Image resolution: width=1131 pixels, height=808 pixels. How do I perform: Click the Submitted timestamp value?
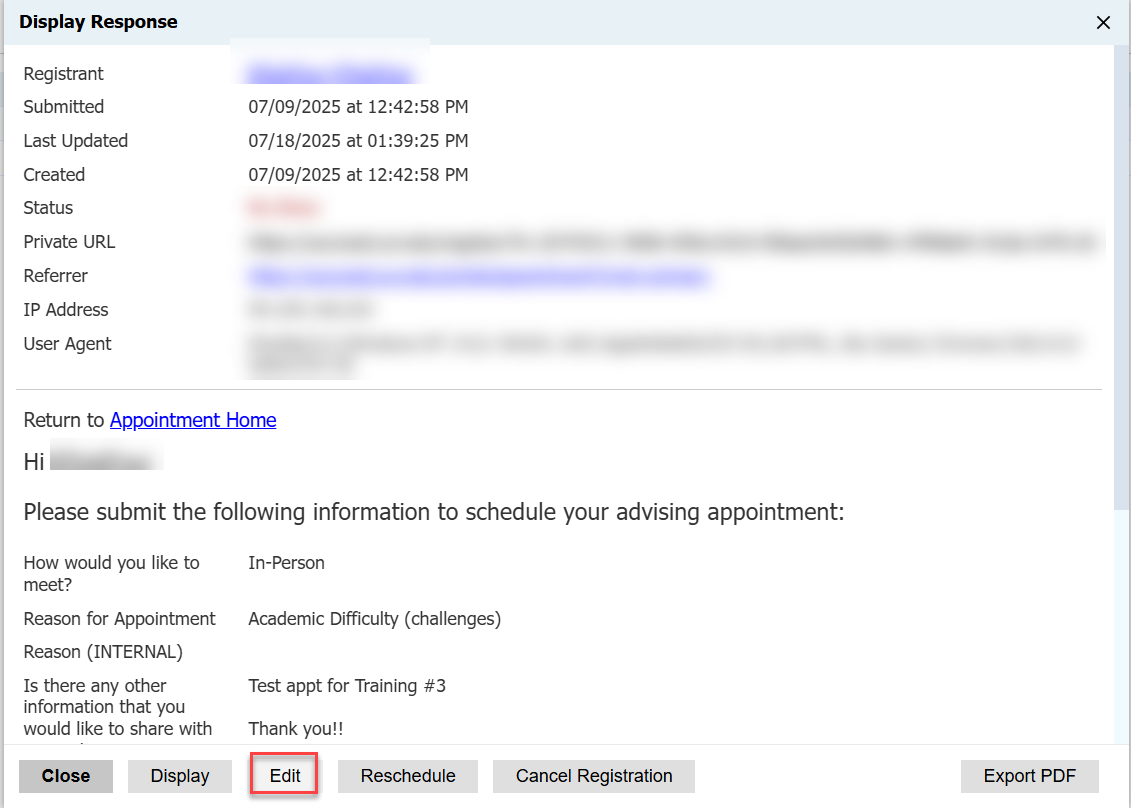(358, 107)
